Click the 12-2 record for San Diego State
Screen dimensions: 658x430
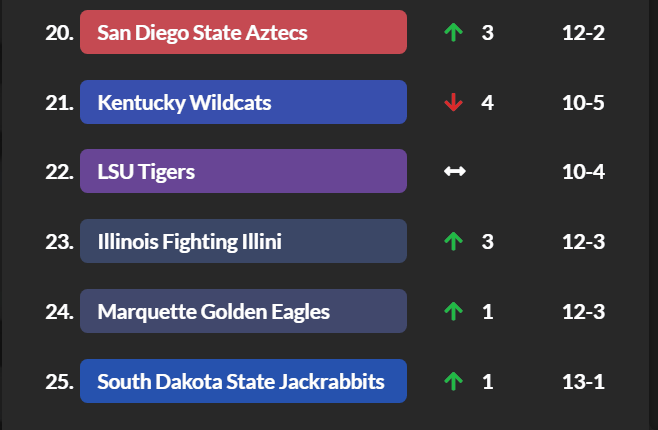click(x=584, y=33)
